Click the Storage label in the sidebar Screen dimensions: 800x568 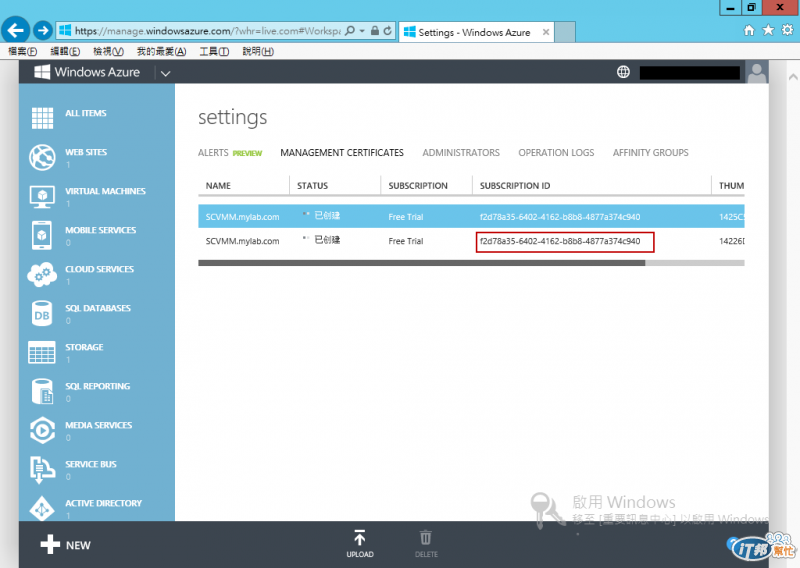84,347
